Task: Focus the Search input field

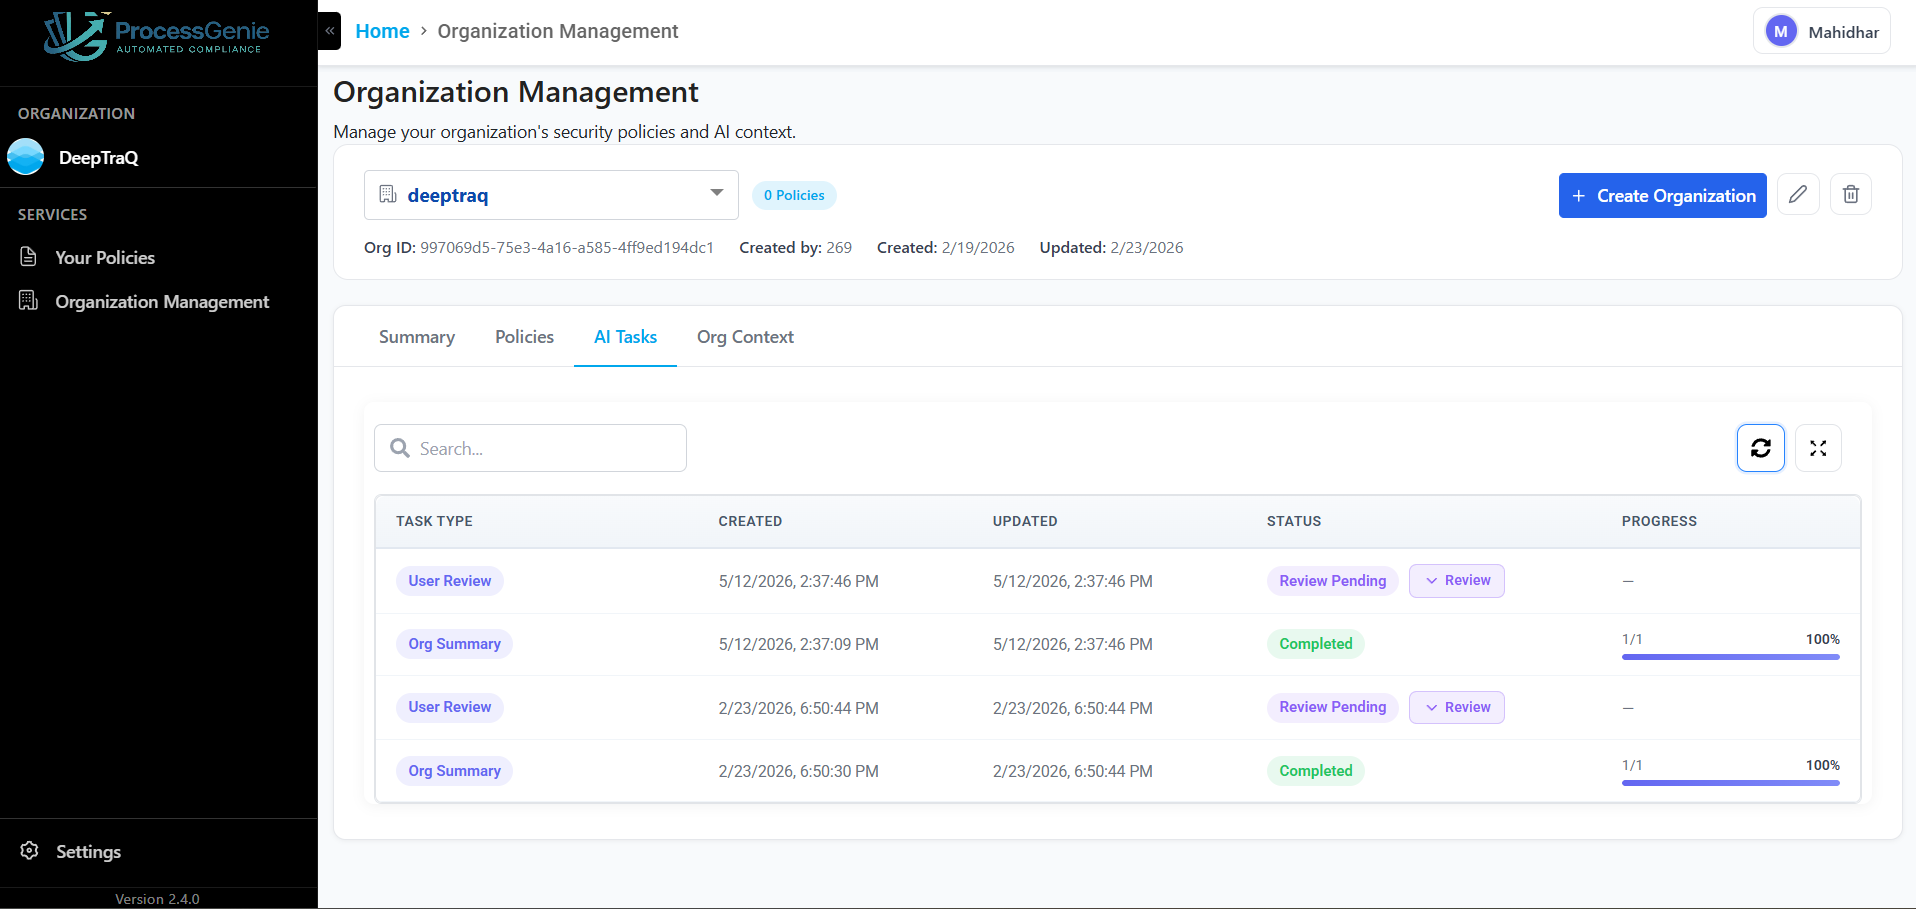Action: click(x=530, y=448)
